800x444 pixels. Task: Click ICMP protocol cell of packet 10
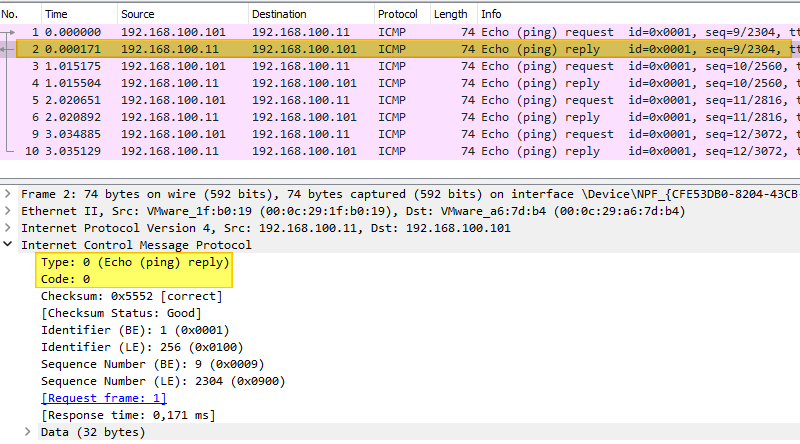(x=392, y=151)
